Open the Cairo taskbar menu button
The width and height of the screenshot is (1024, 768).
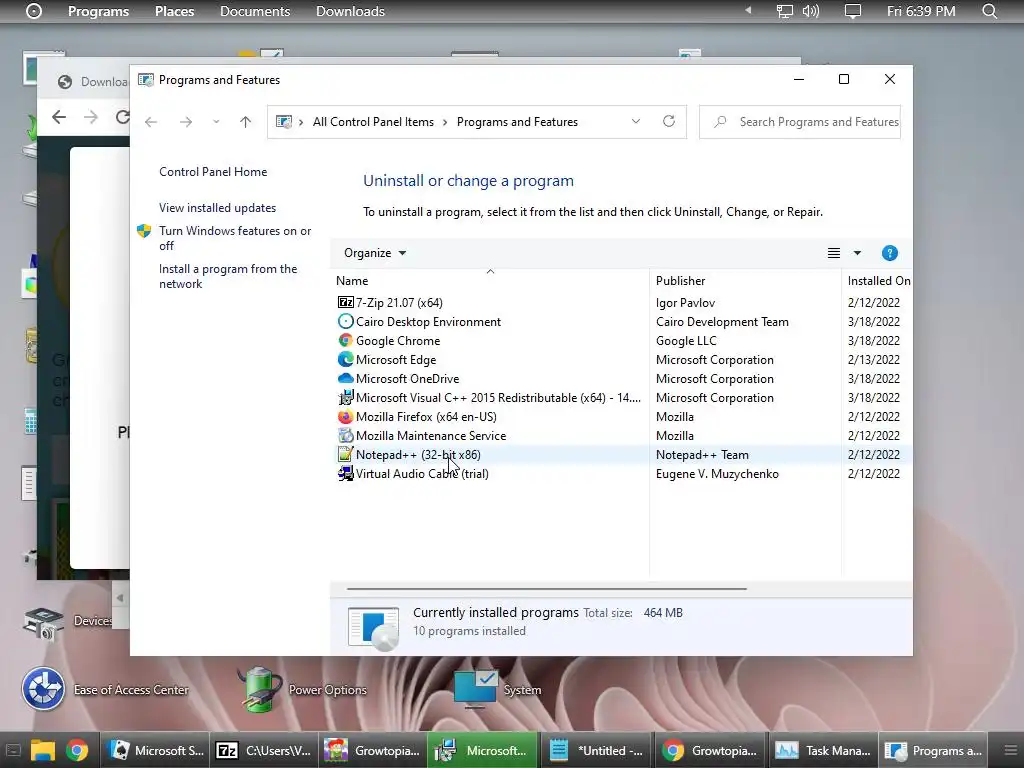pos(1013,750)
